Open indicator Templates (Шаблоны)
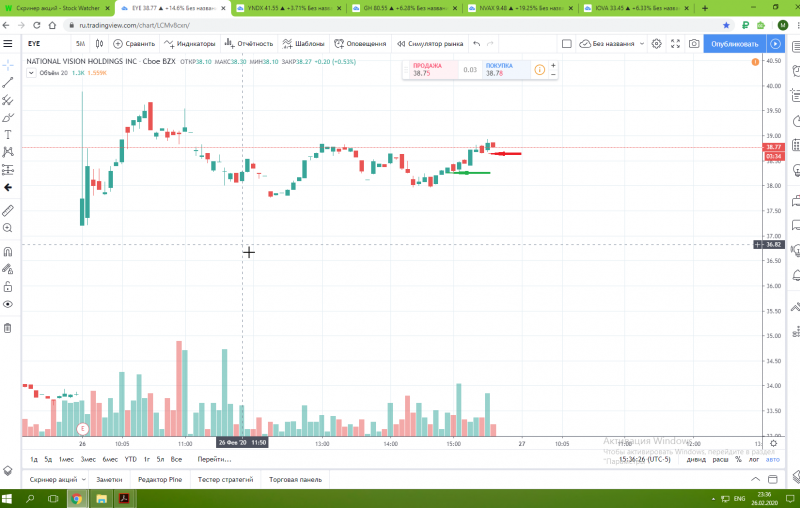The image size is (800, 508). 304,44
